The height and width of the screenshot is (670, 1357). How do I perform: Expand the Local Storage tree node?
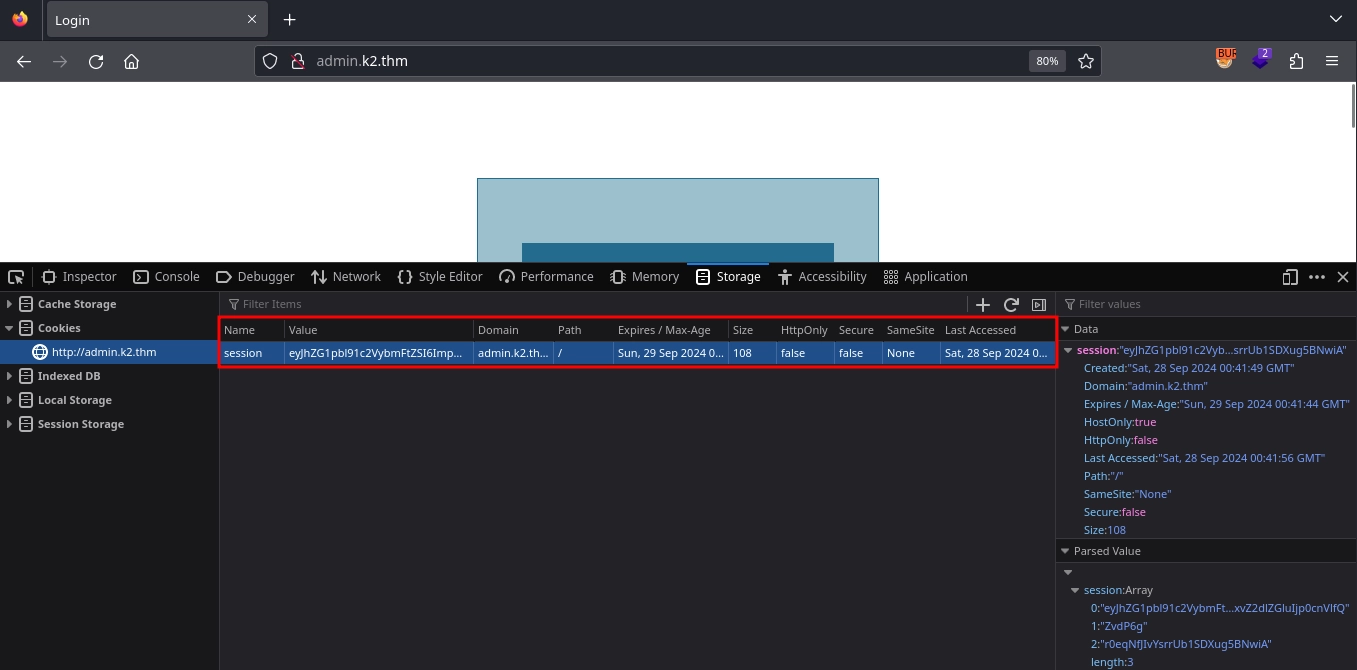(x=10, y=400)
